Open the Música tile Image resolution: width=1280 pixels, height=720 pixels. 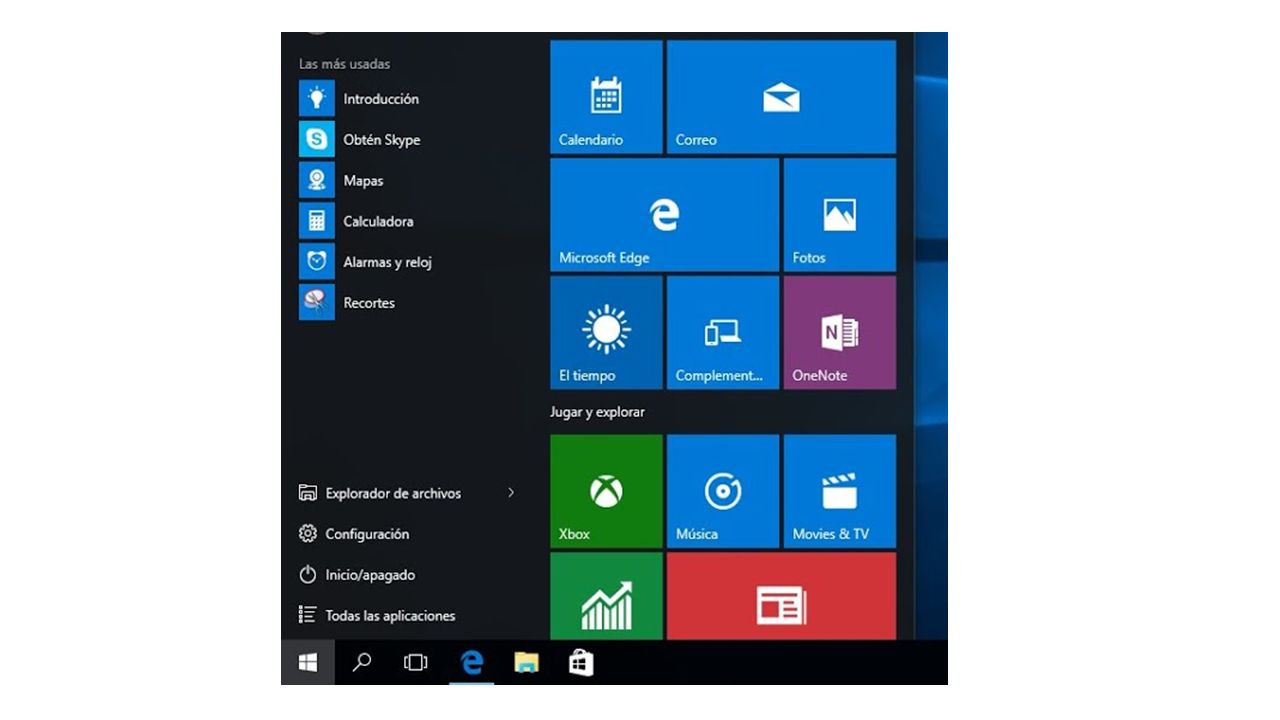pyautogui.click(x=723, y=491)
